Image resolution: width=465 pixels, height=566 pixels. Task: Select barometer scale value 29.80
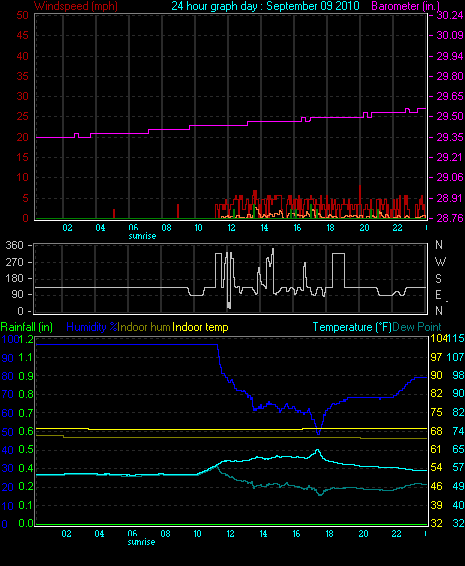449,76
